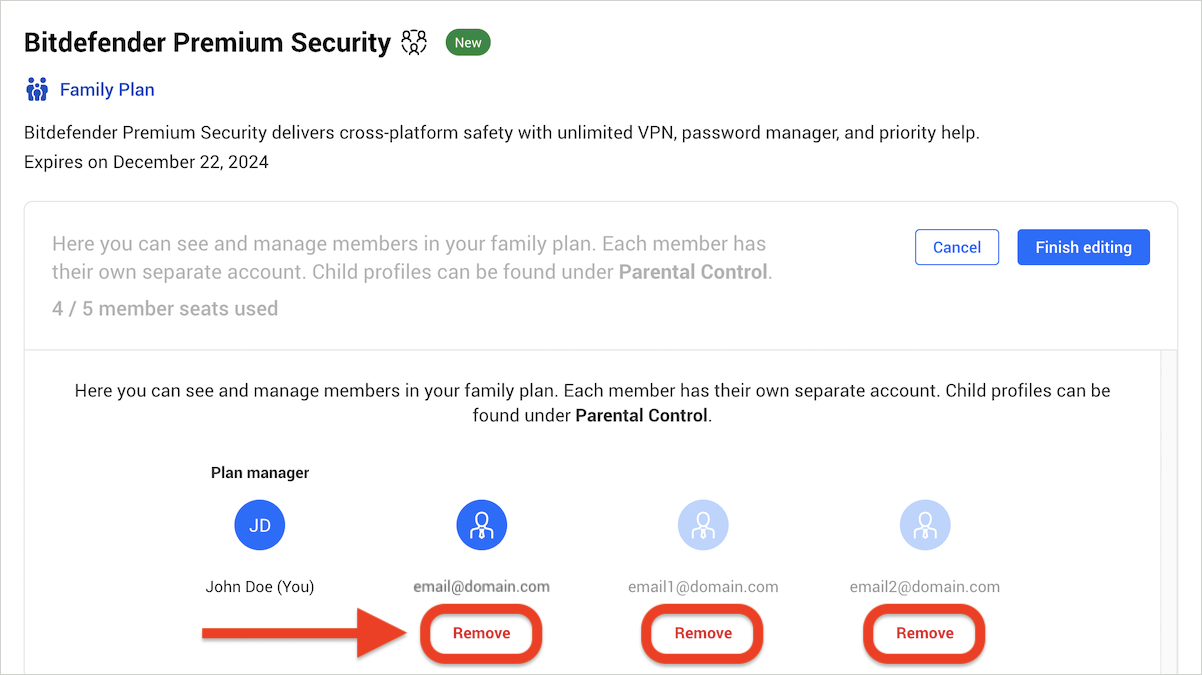
Task: Remove member email@domain.com
Action: 482,633
